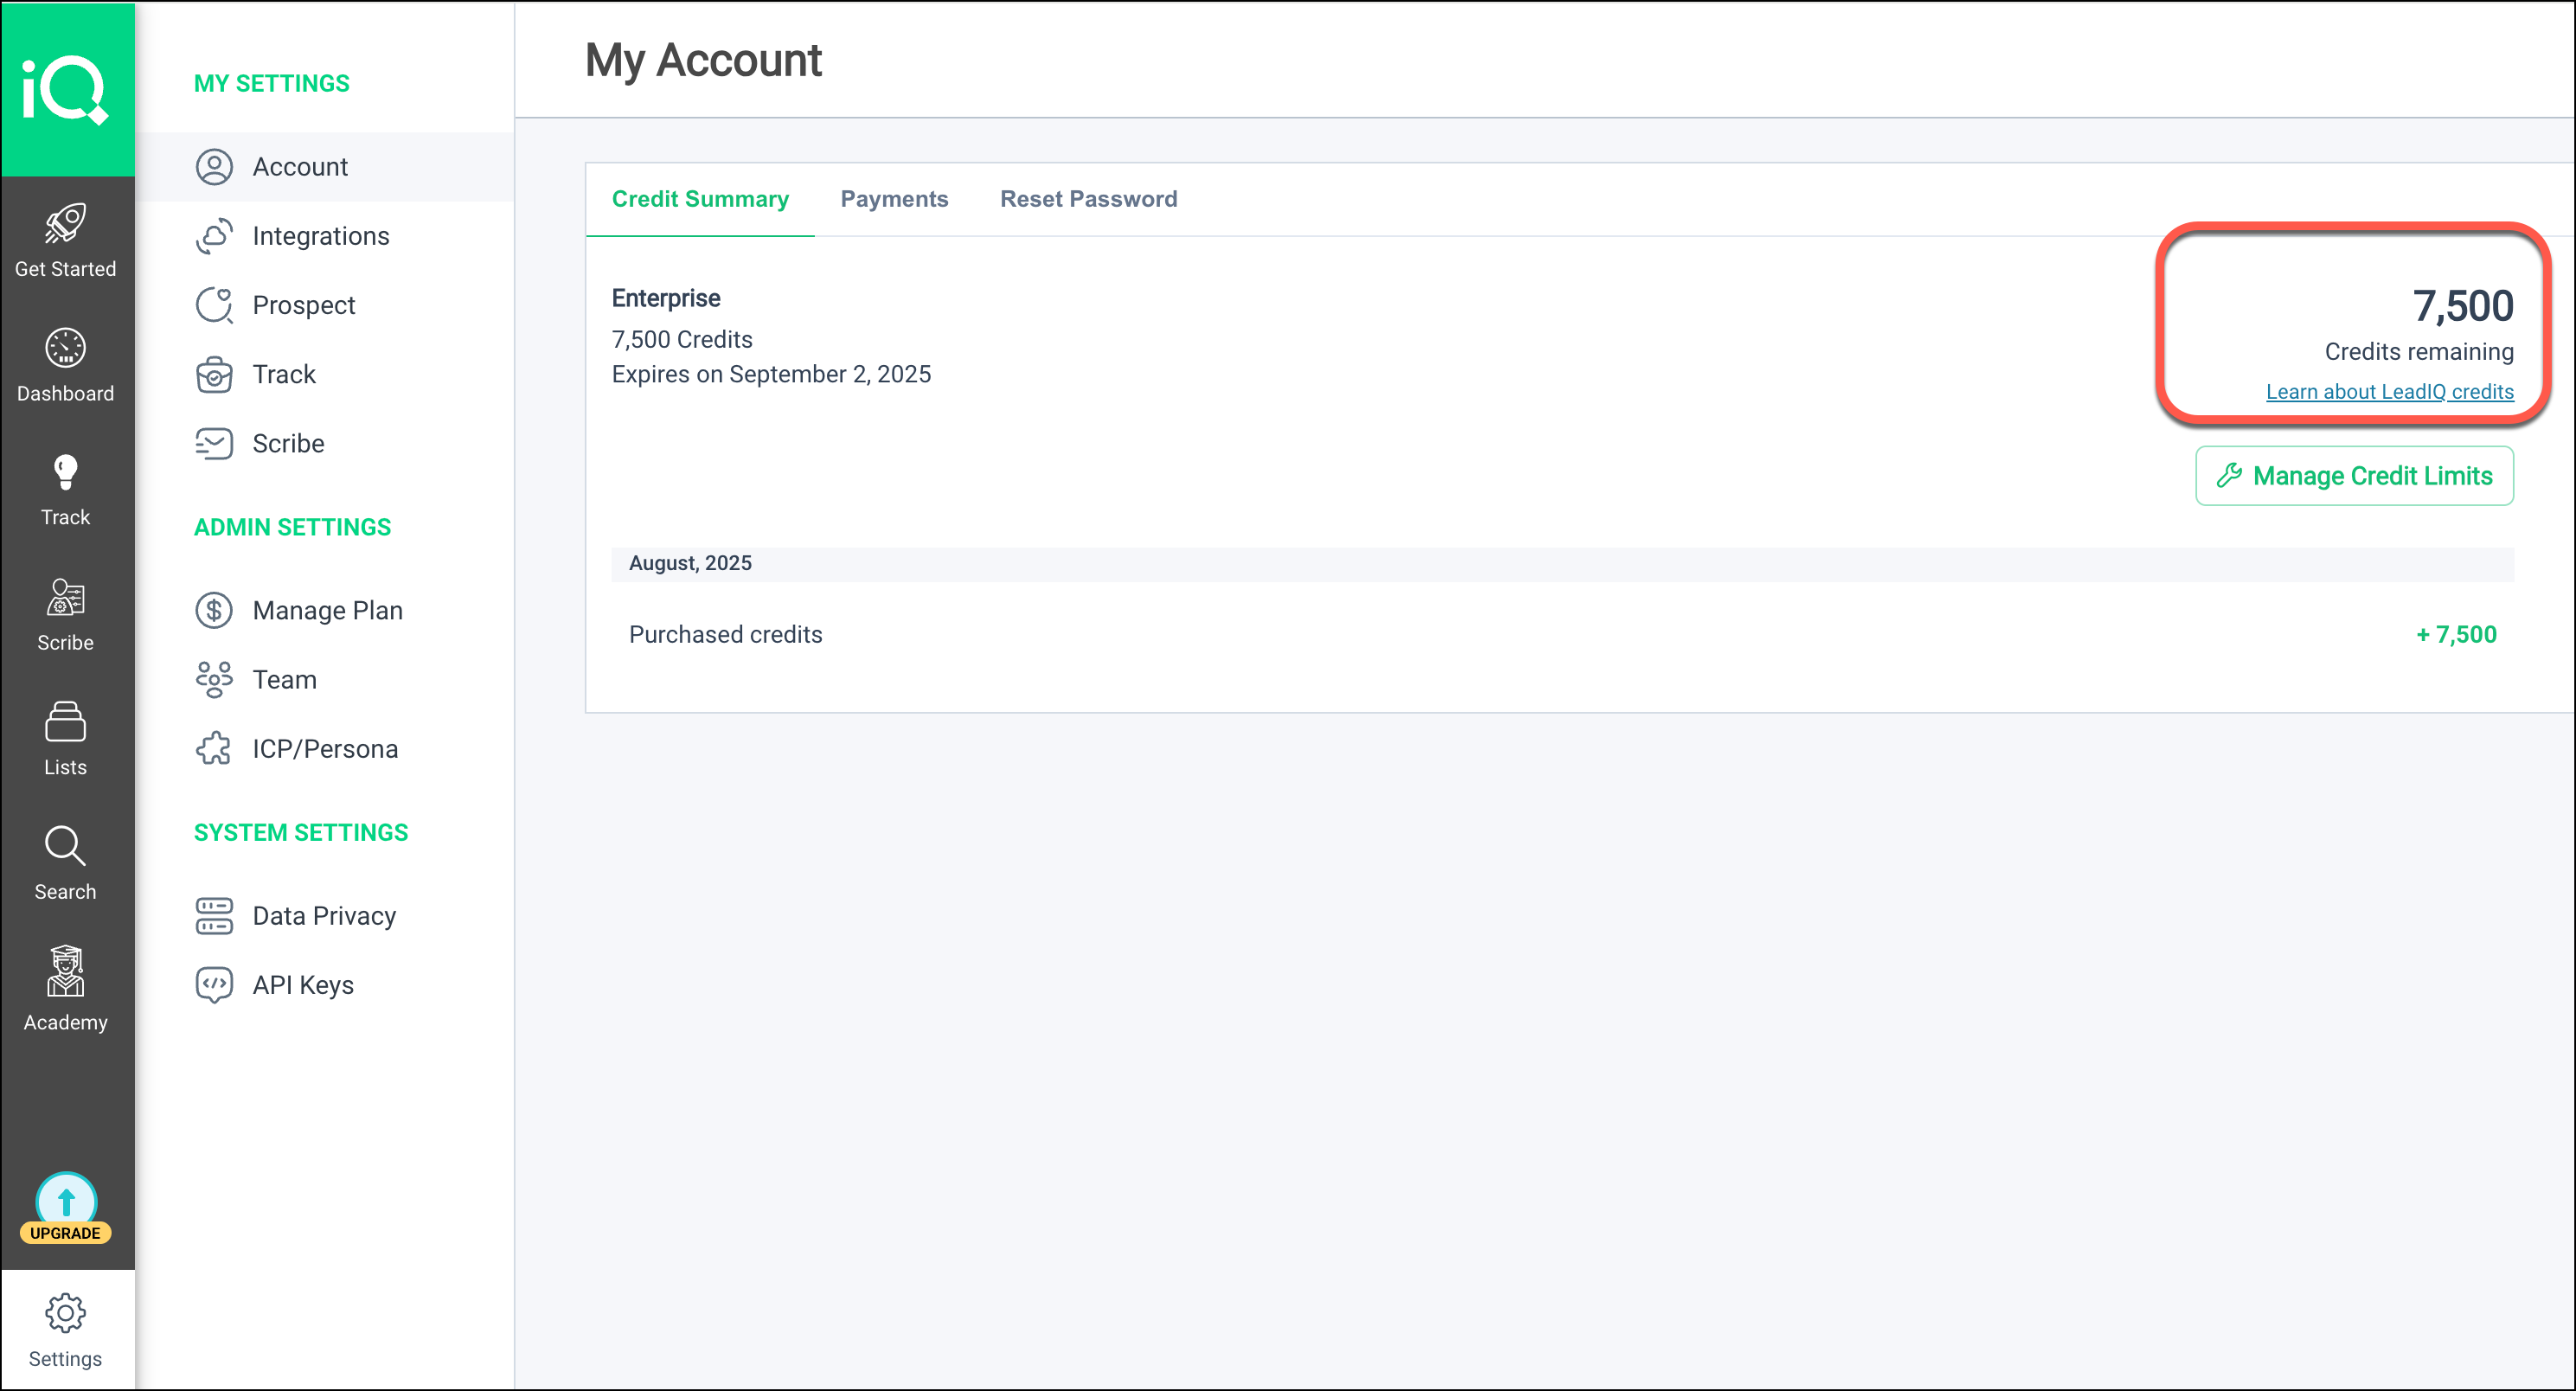Viewport: 2576px width, 1391px height.
Task: Switch to Reset Password tab
Action: click(x=1088, y=199)
